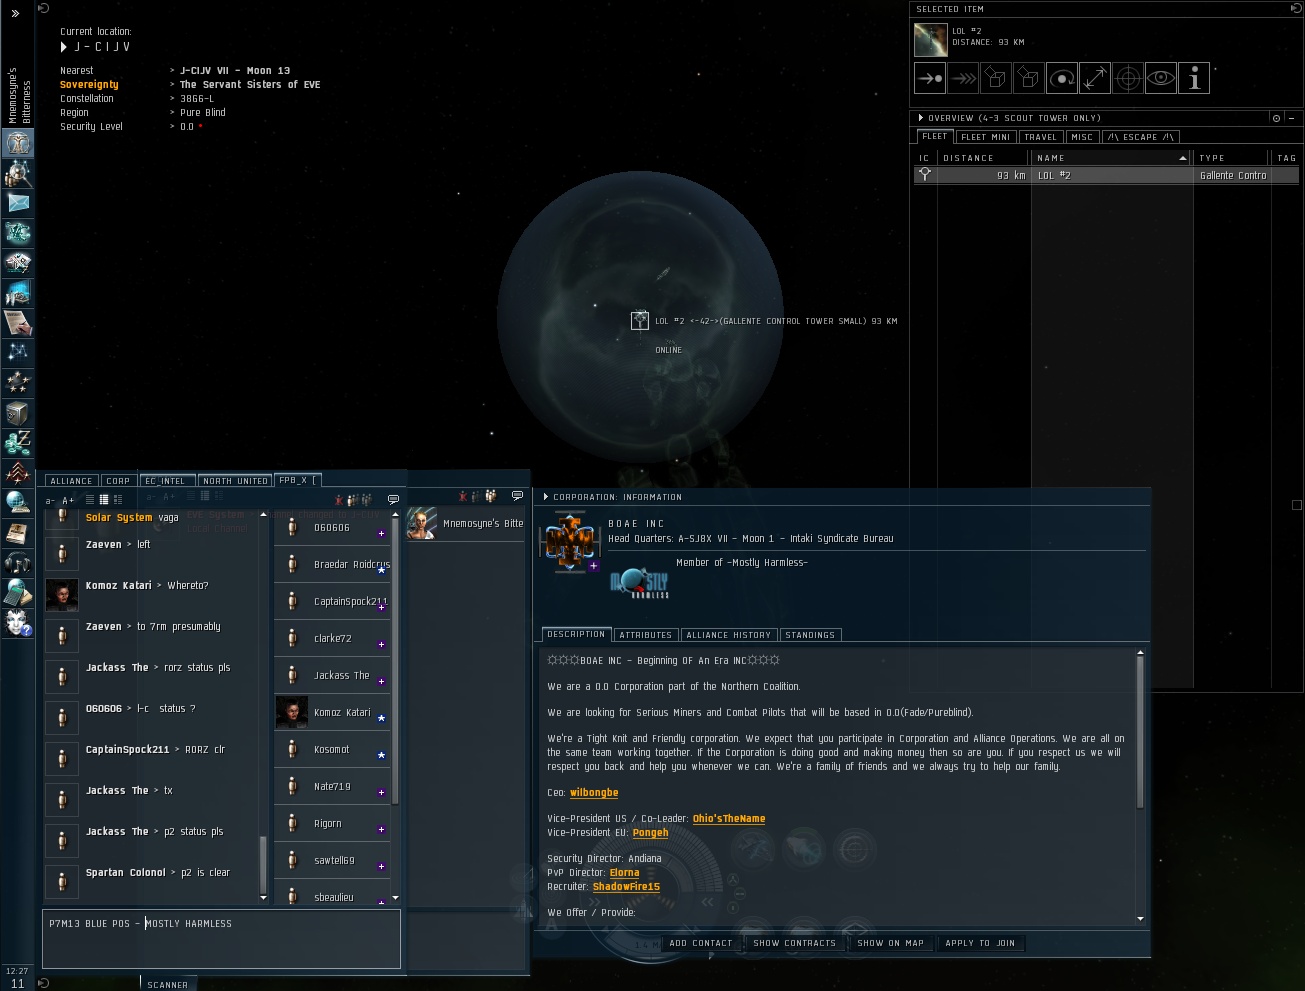Viewport: 1305px width, 991px height.
Task: Open the character sheet from the sidebar
Action: click(x=18, y=143)
